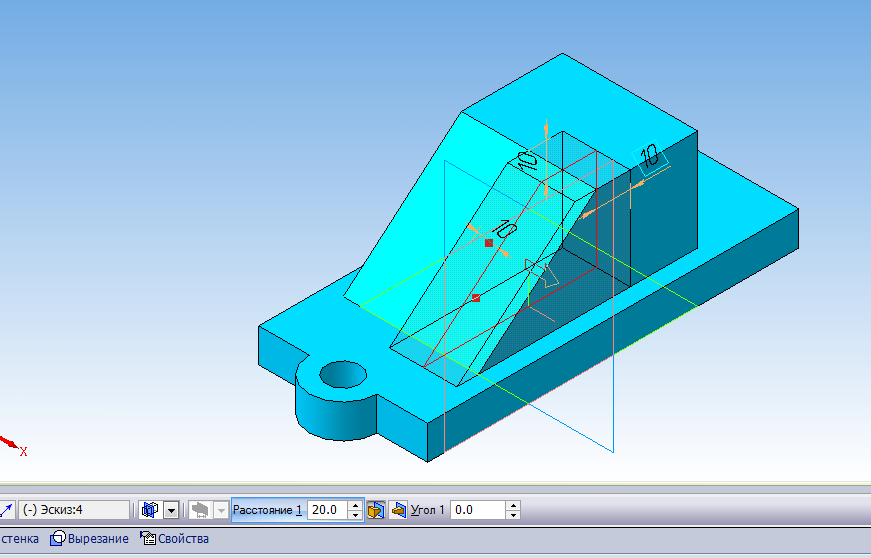The height and width of the screenshot is (558, 871).
Task: Click the boxed 10 dimension label
Action: pyautogui.click(x=651, y=156)
